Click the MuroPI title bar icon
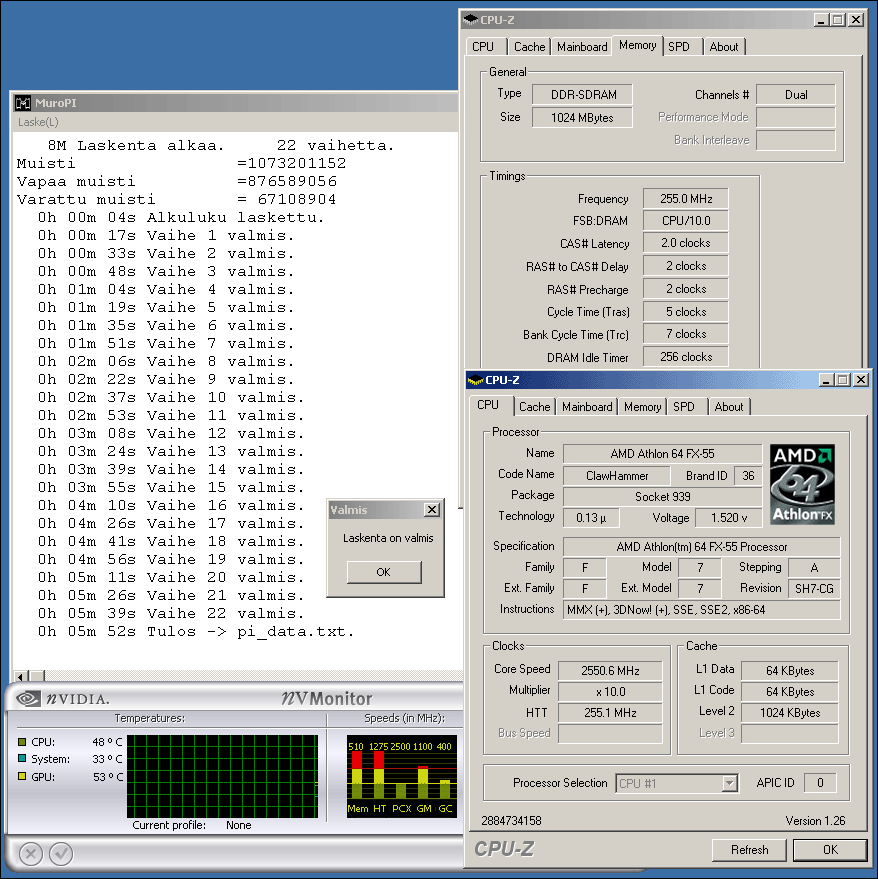 tap(23, 103)
